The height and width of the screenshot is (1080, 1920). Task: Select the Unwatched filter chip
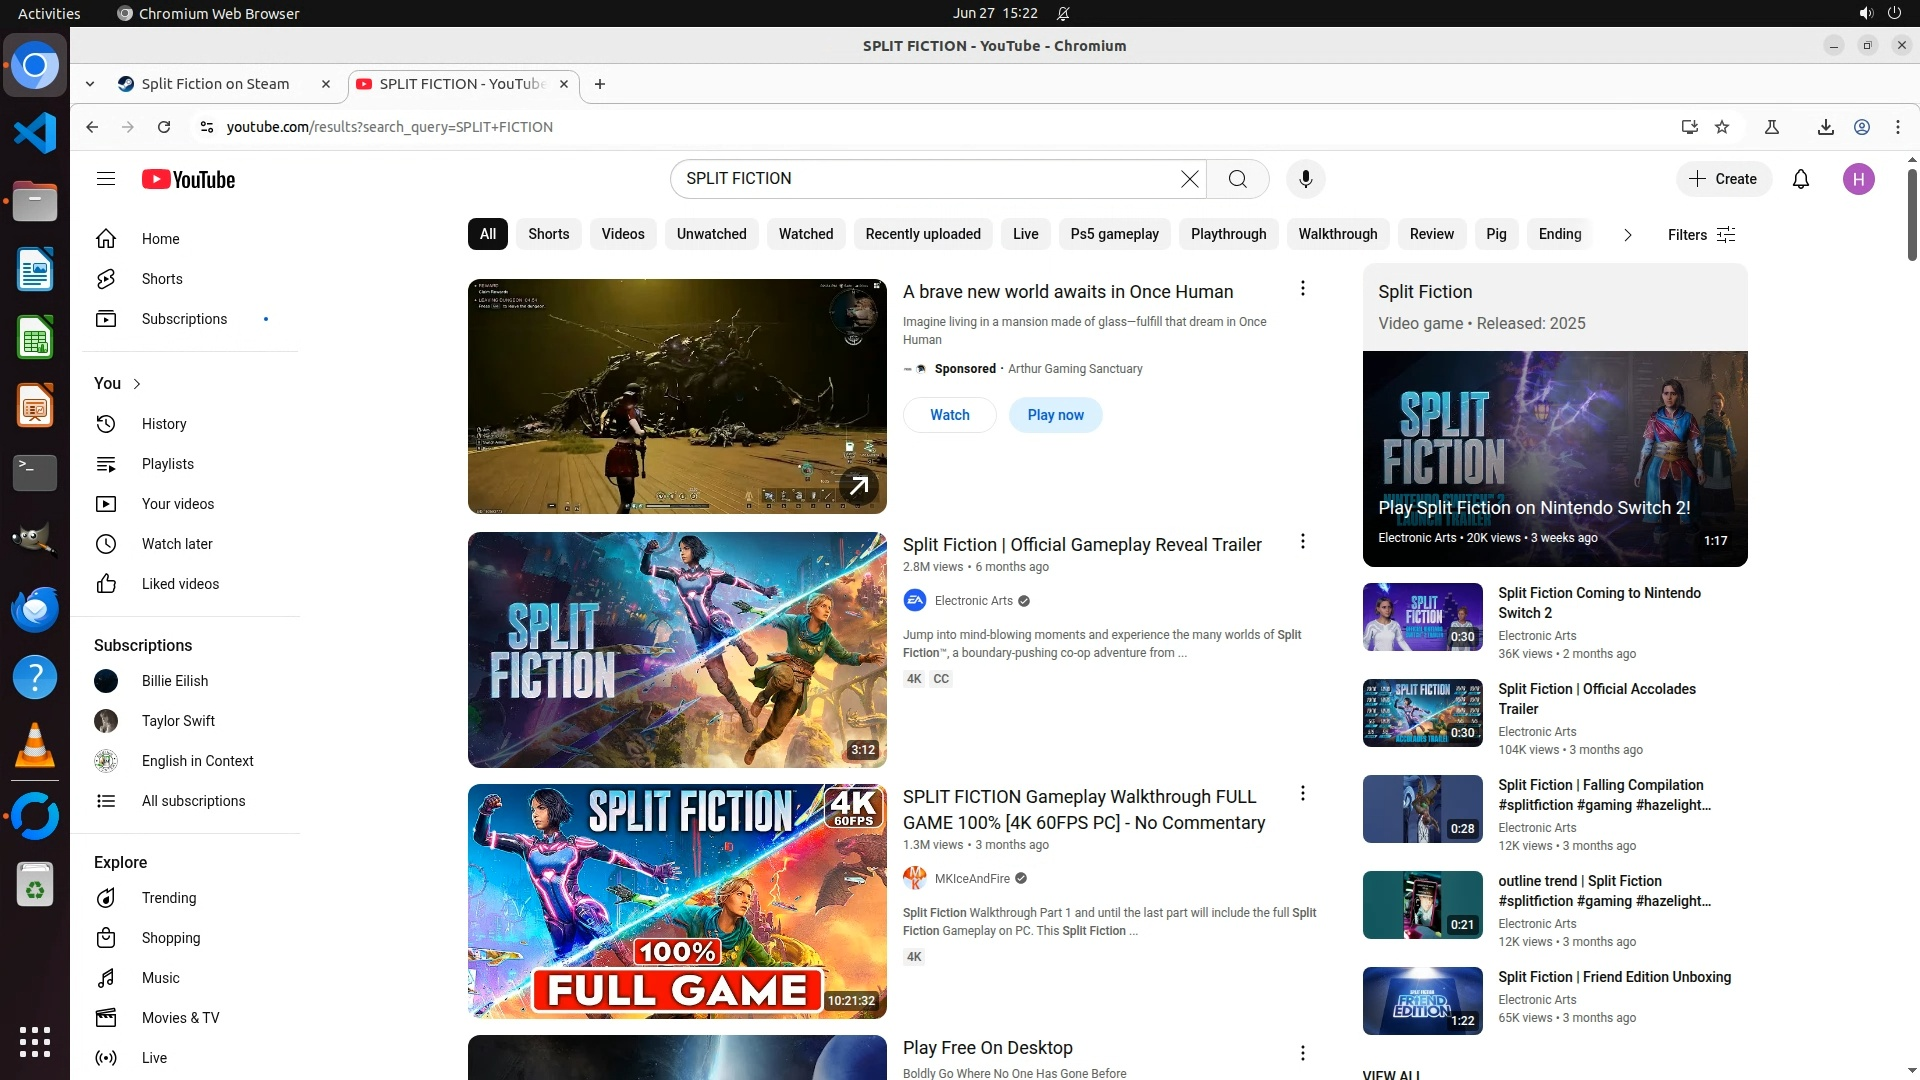click(711, 234)
